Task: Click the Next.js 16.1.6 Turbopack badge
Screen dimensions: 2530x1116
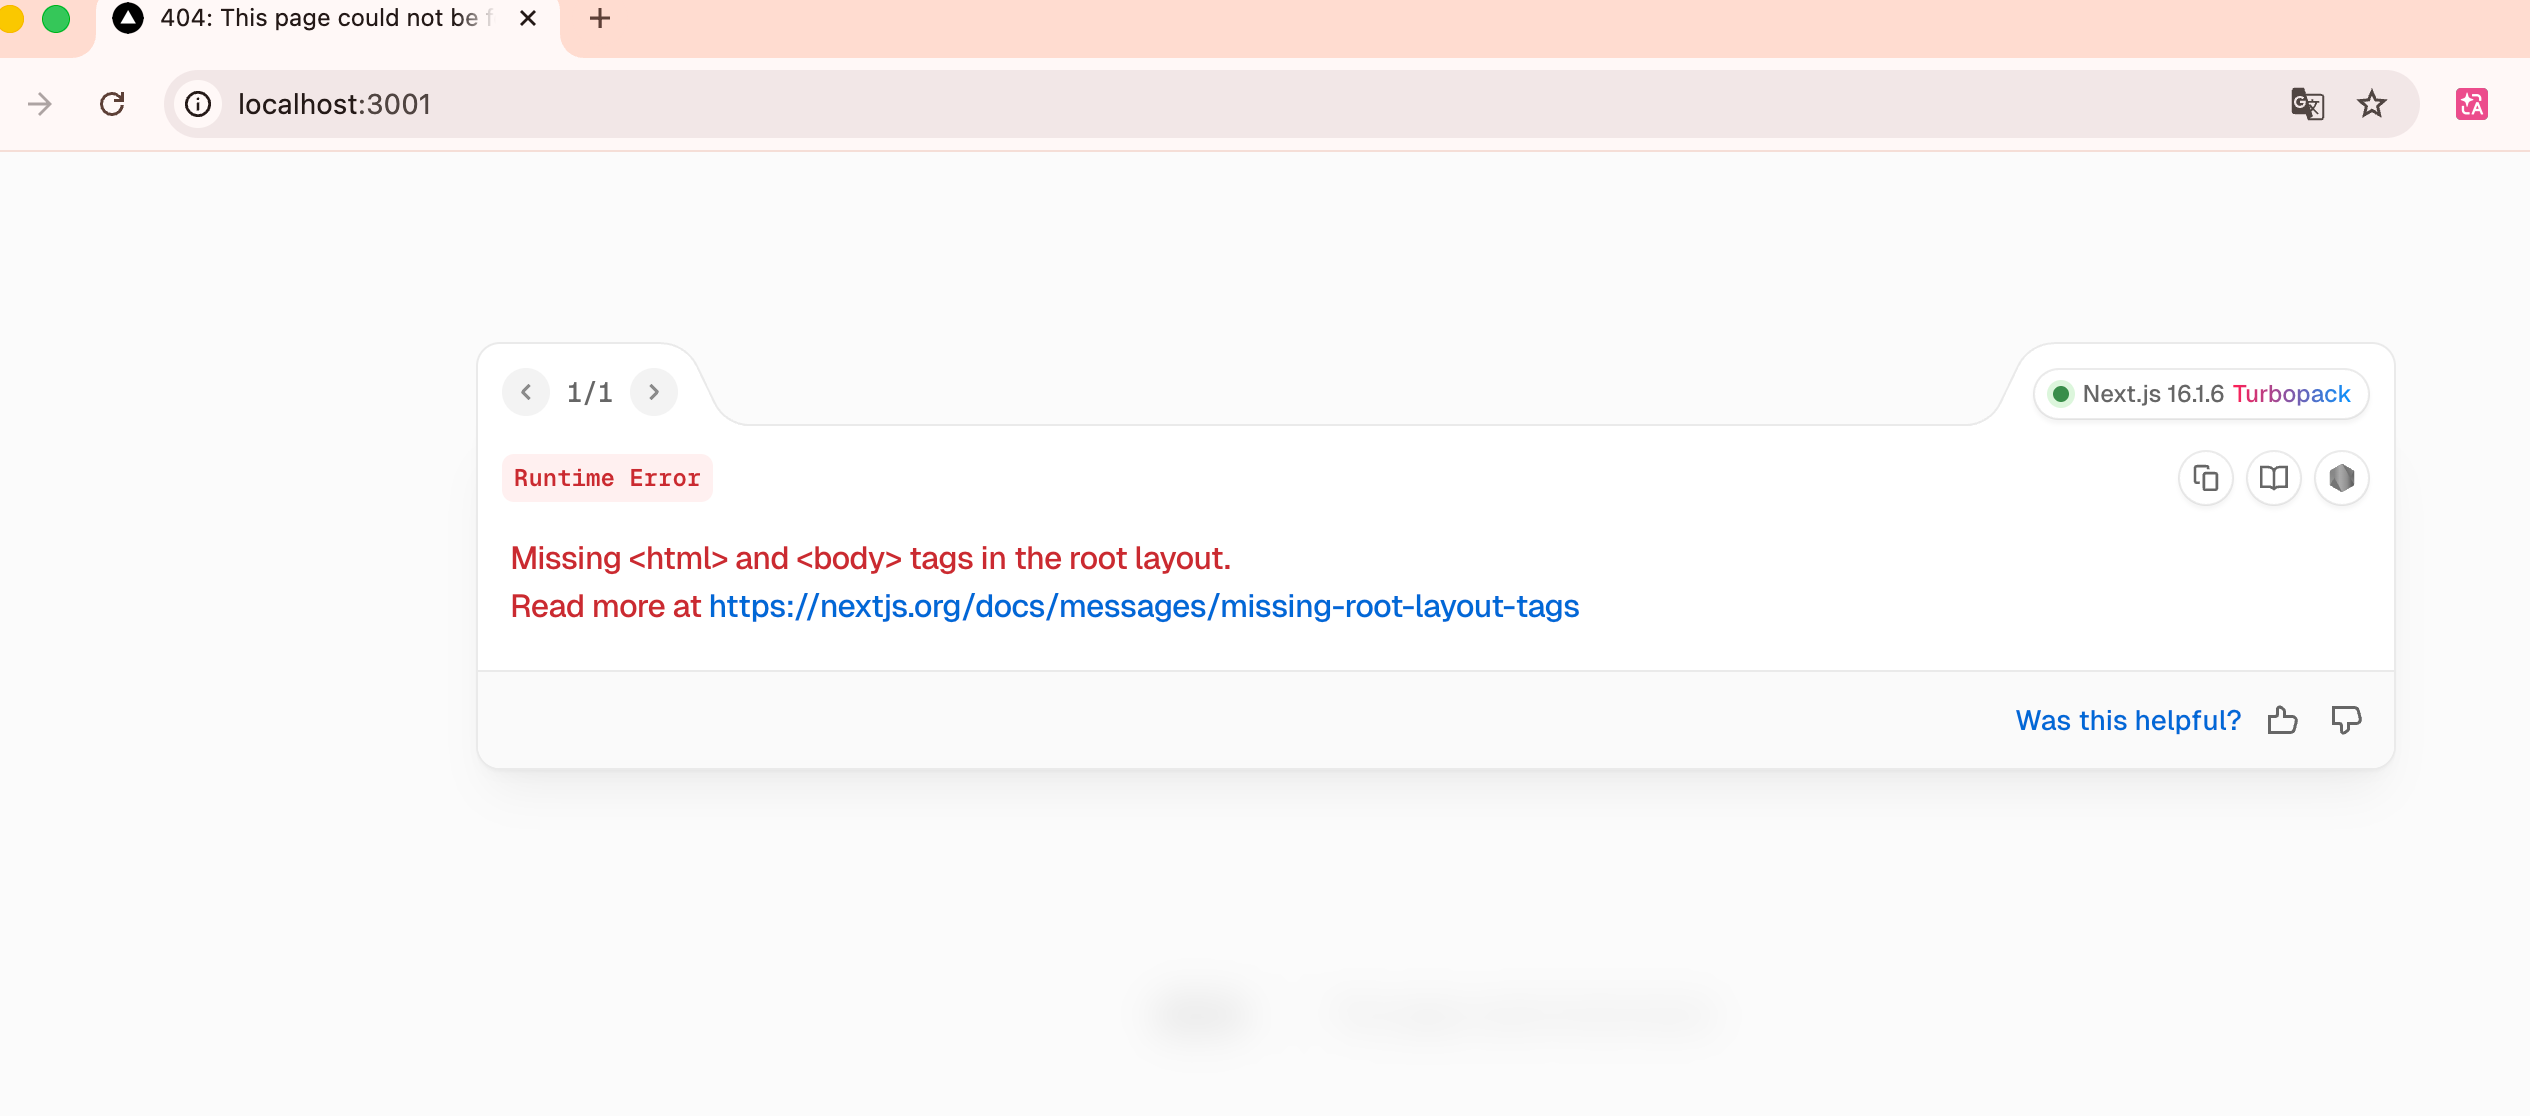Action: [2201, 394]
